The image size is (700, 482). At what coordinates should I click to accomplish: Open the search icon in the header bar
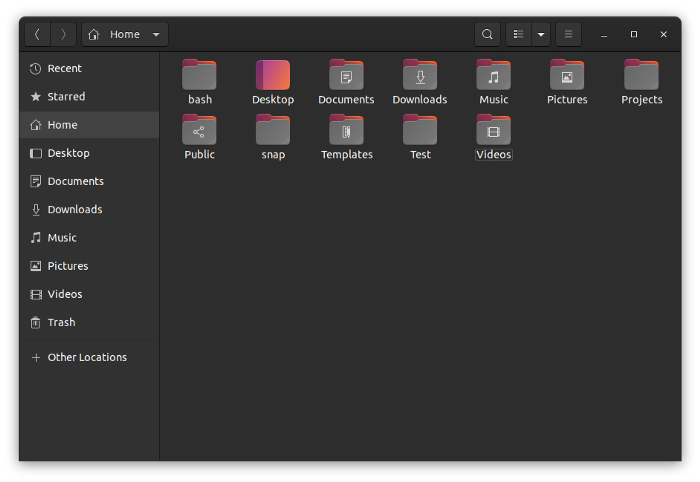point(487,34)
